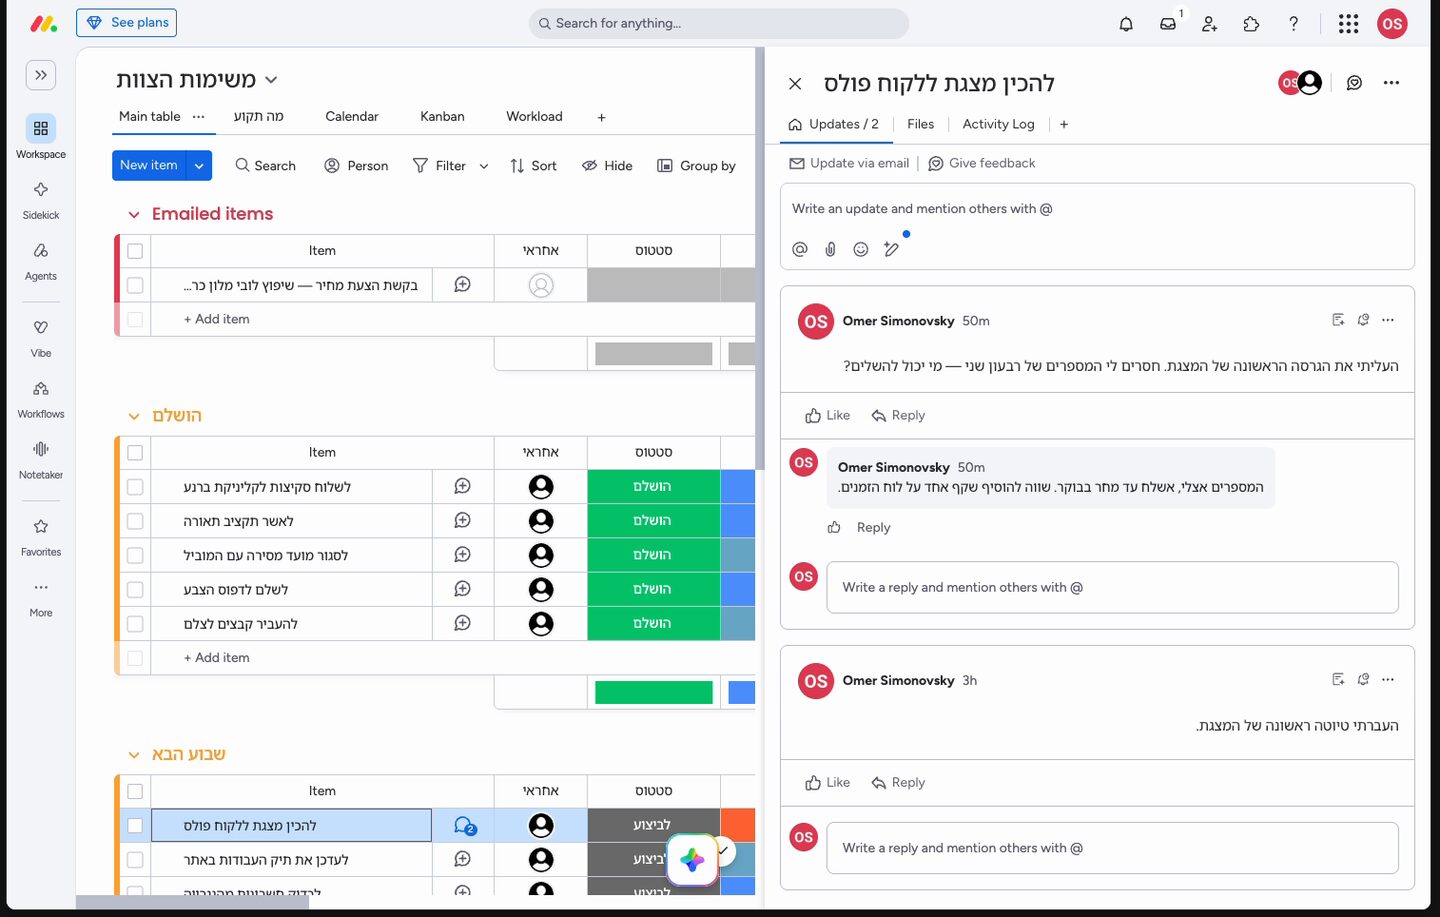Screen dimensions: 1440x917
Task: Check the box for להעביר קבצים לצלם
Action: point(135,624)
